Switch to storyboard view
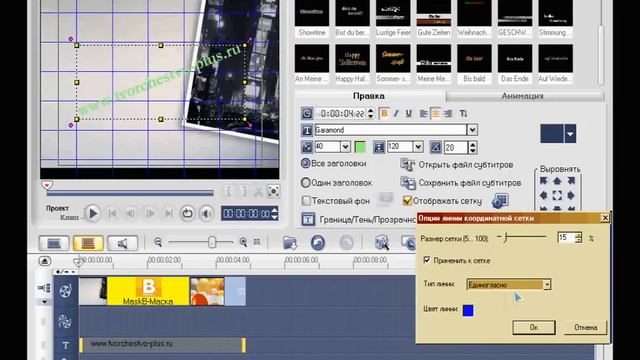The image size is (640, 360). point(54,243)
